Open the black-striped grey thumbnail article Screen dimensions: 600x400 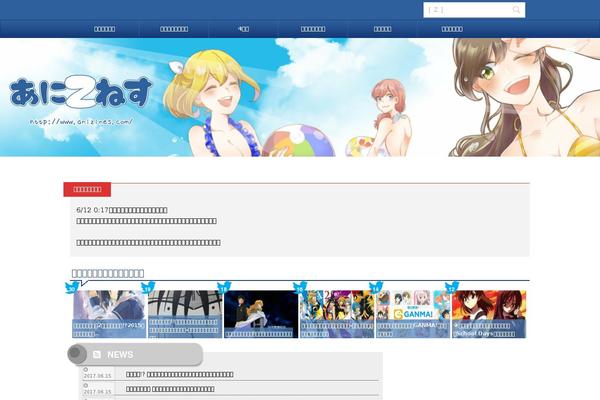click(x=185, y=314)
